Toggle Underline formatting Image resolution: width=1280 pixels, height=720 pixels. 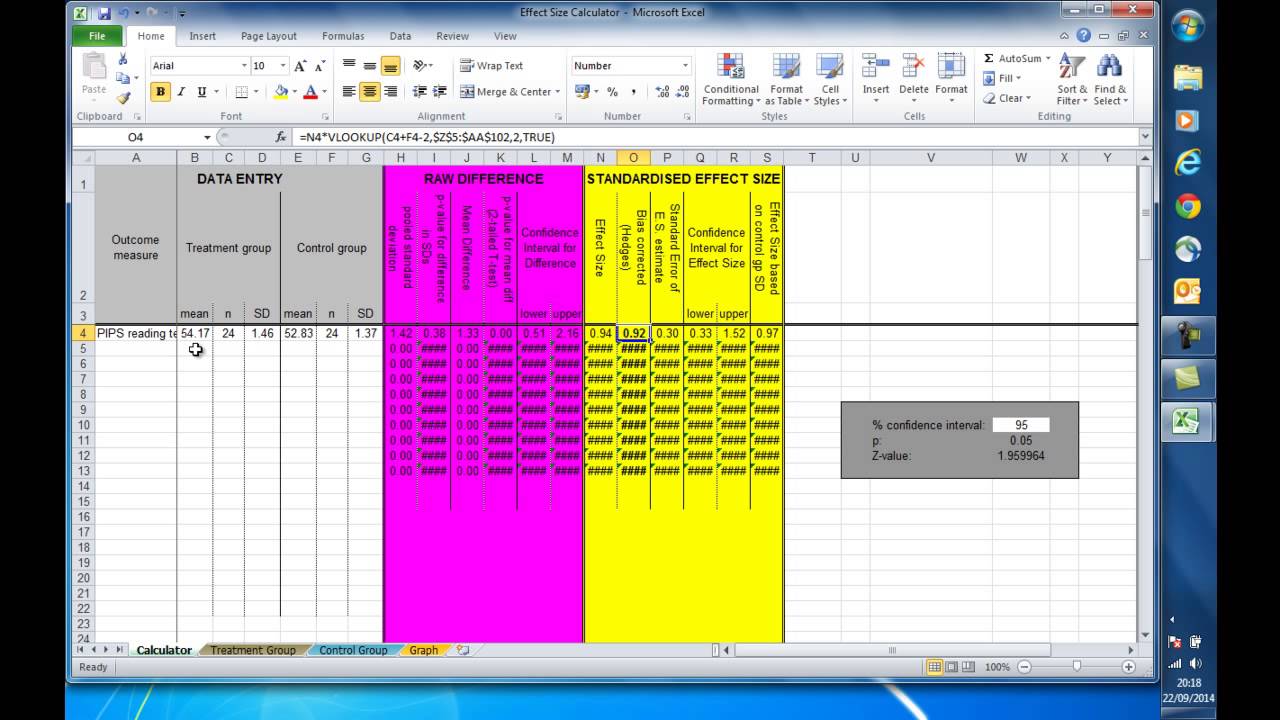point(202,92)
